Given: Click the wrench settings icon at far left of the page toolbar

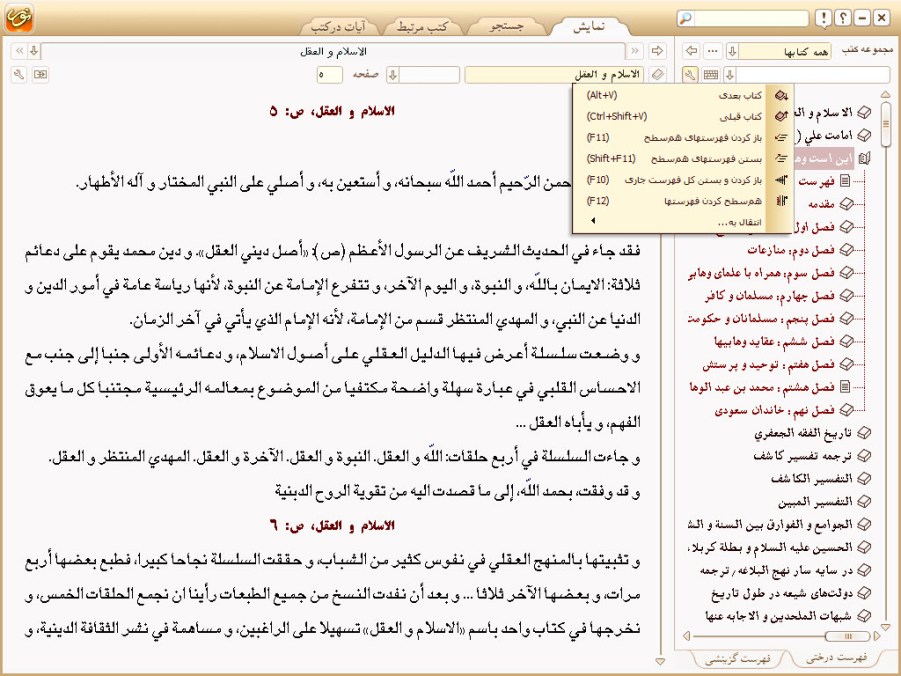Looking at the screenshot, I should (19, 75).
